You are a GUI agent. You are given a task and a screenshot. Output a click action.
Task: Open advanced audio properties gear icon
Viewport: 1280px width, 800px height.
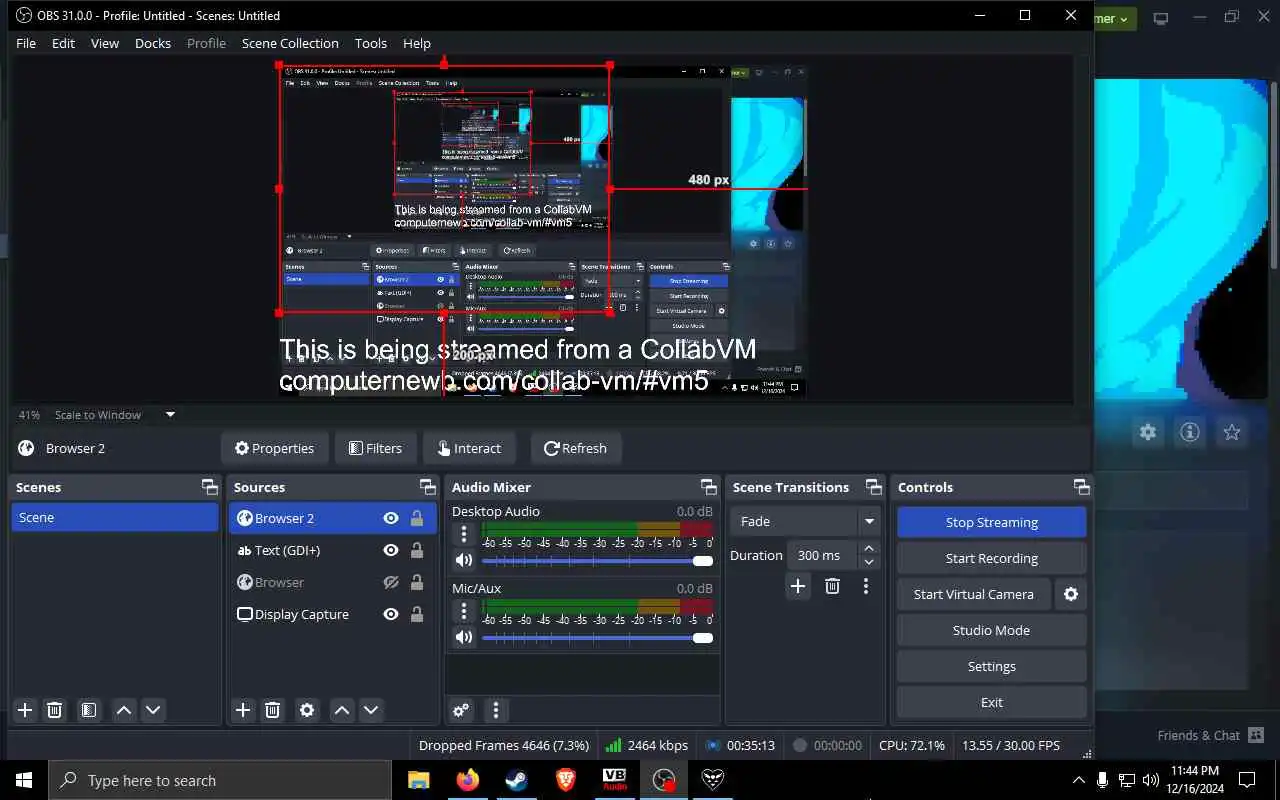pyautogui.click(x=461, y=710)
